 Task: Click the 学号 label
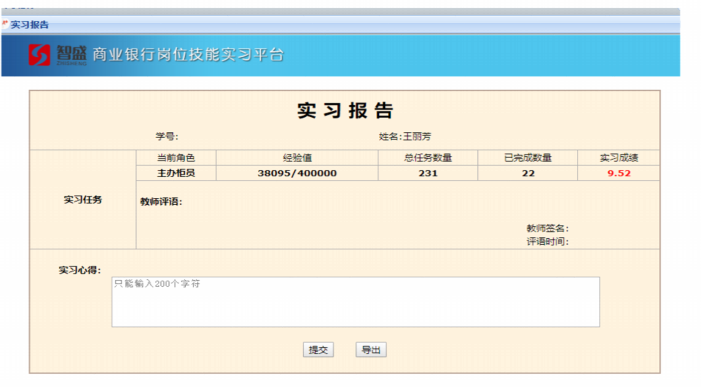(167, 136)
